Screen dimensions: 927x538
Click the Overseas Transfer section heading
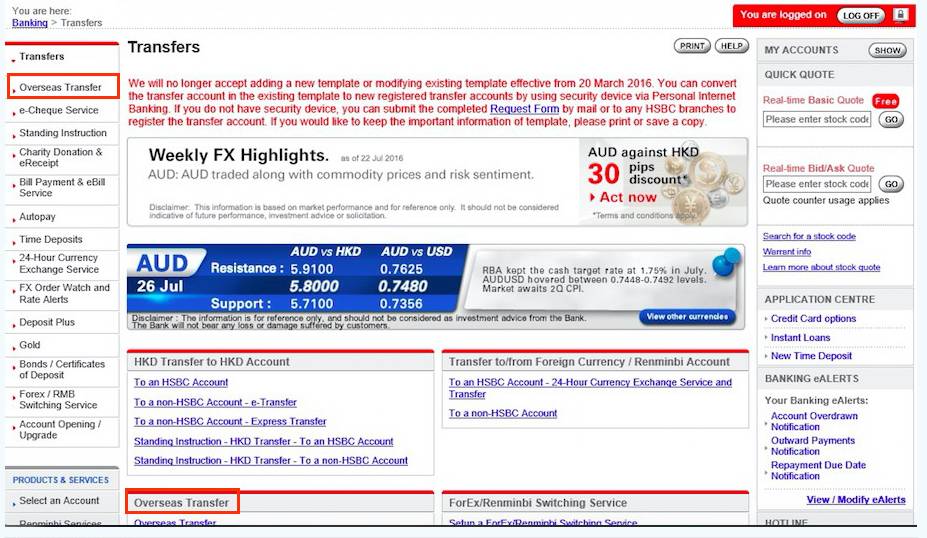181,503
